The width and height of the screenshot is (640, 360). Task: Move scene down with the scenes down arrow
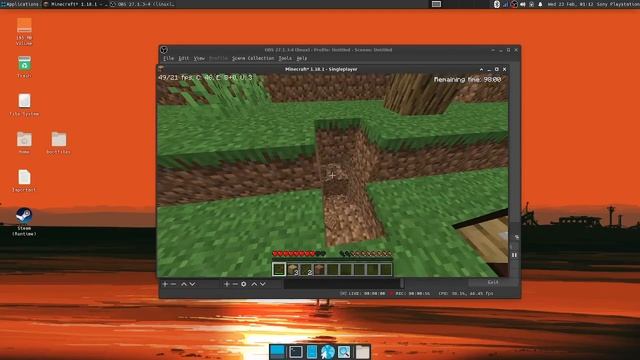tap(192, 284)
